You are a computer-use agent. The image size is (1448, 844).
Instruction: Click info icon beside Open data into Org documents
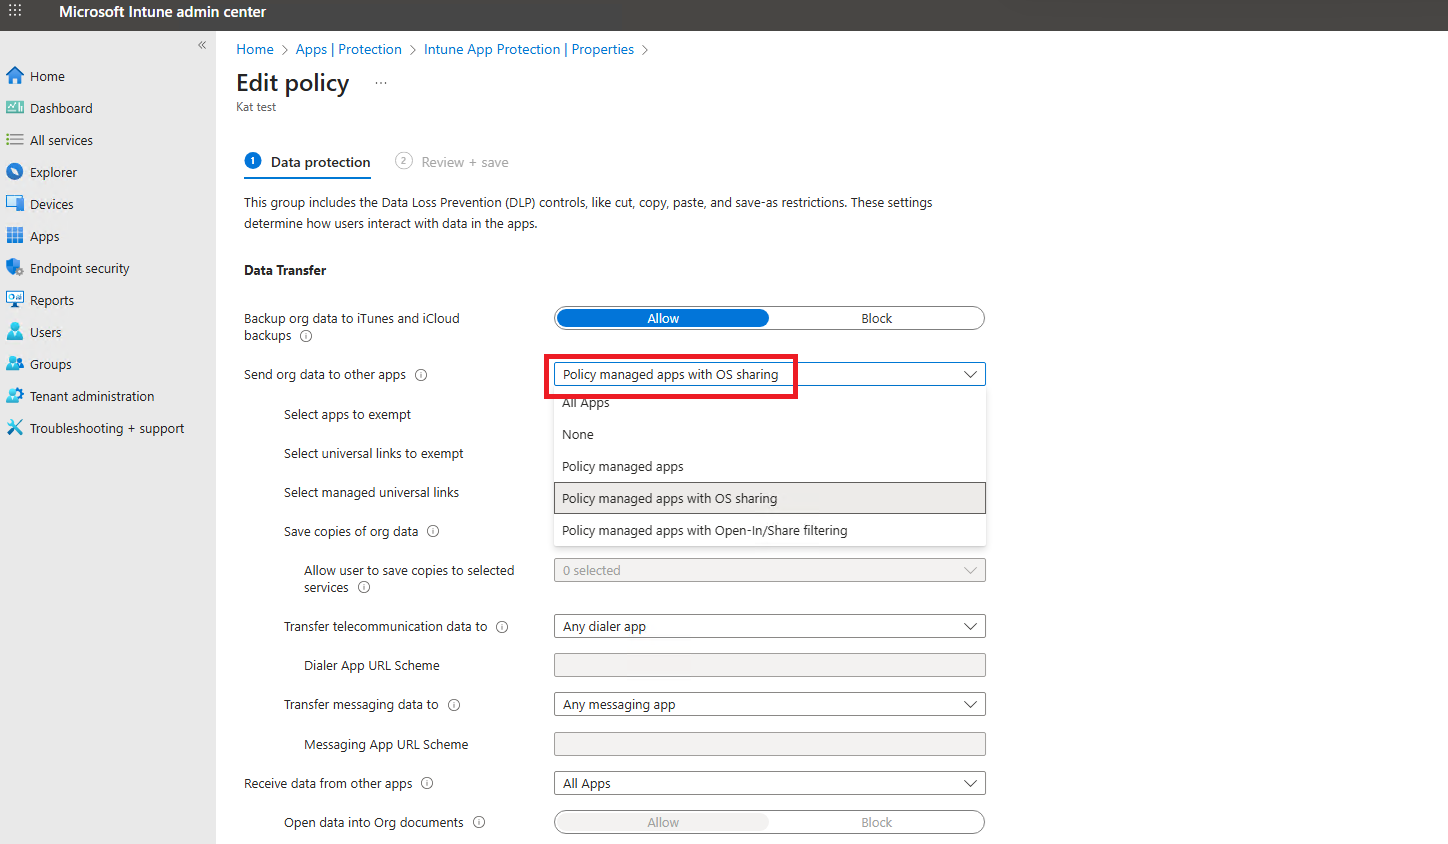(x=479, y=822)
